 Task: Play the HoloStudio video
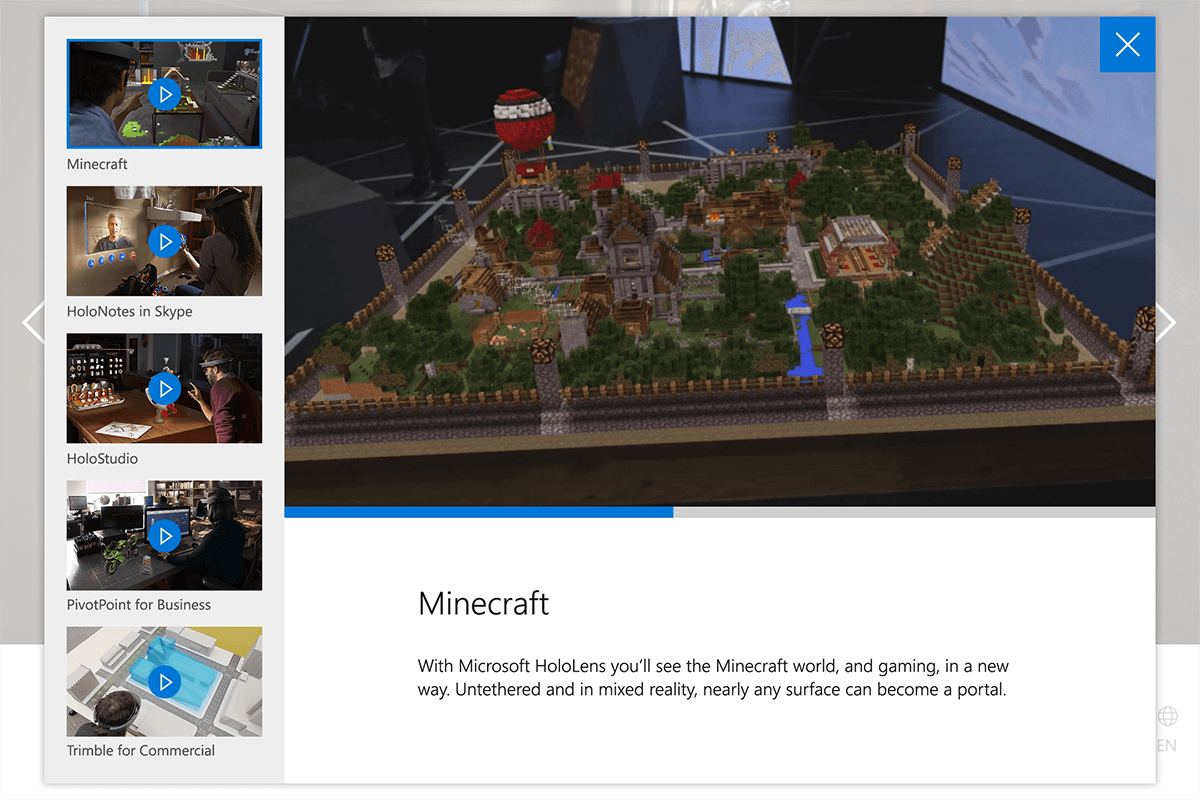click(164, 388)
